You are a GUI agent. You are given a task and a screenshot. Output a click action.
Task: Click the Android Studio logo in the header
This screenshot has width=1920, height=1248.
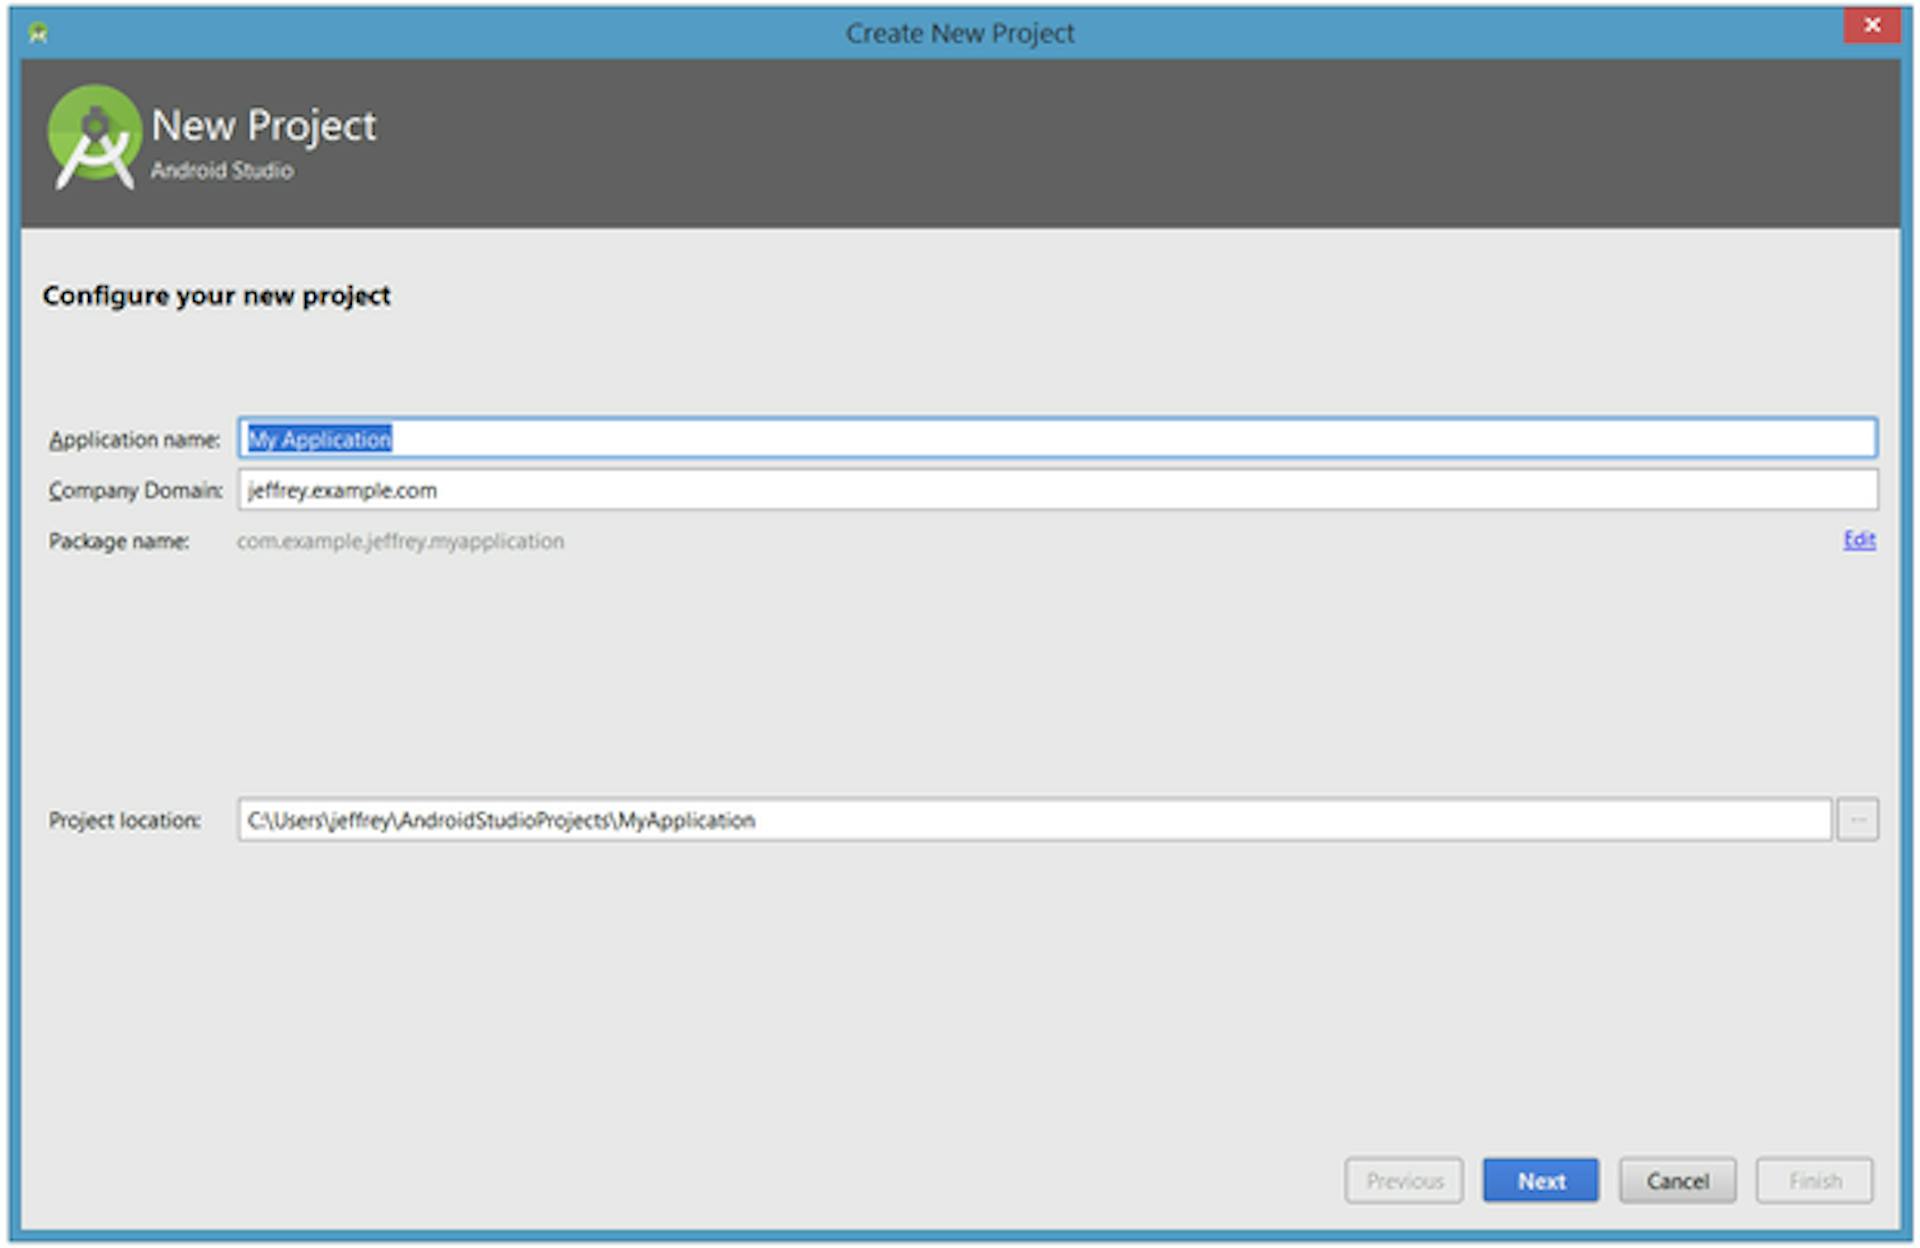pos(95,135)
